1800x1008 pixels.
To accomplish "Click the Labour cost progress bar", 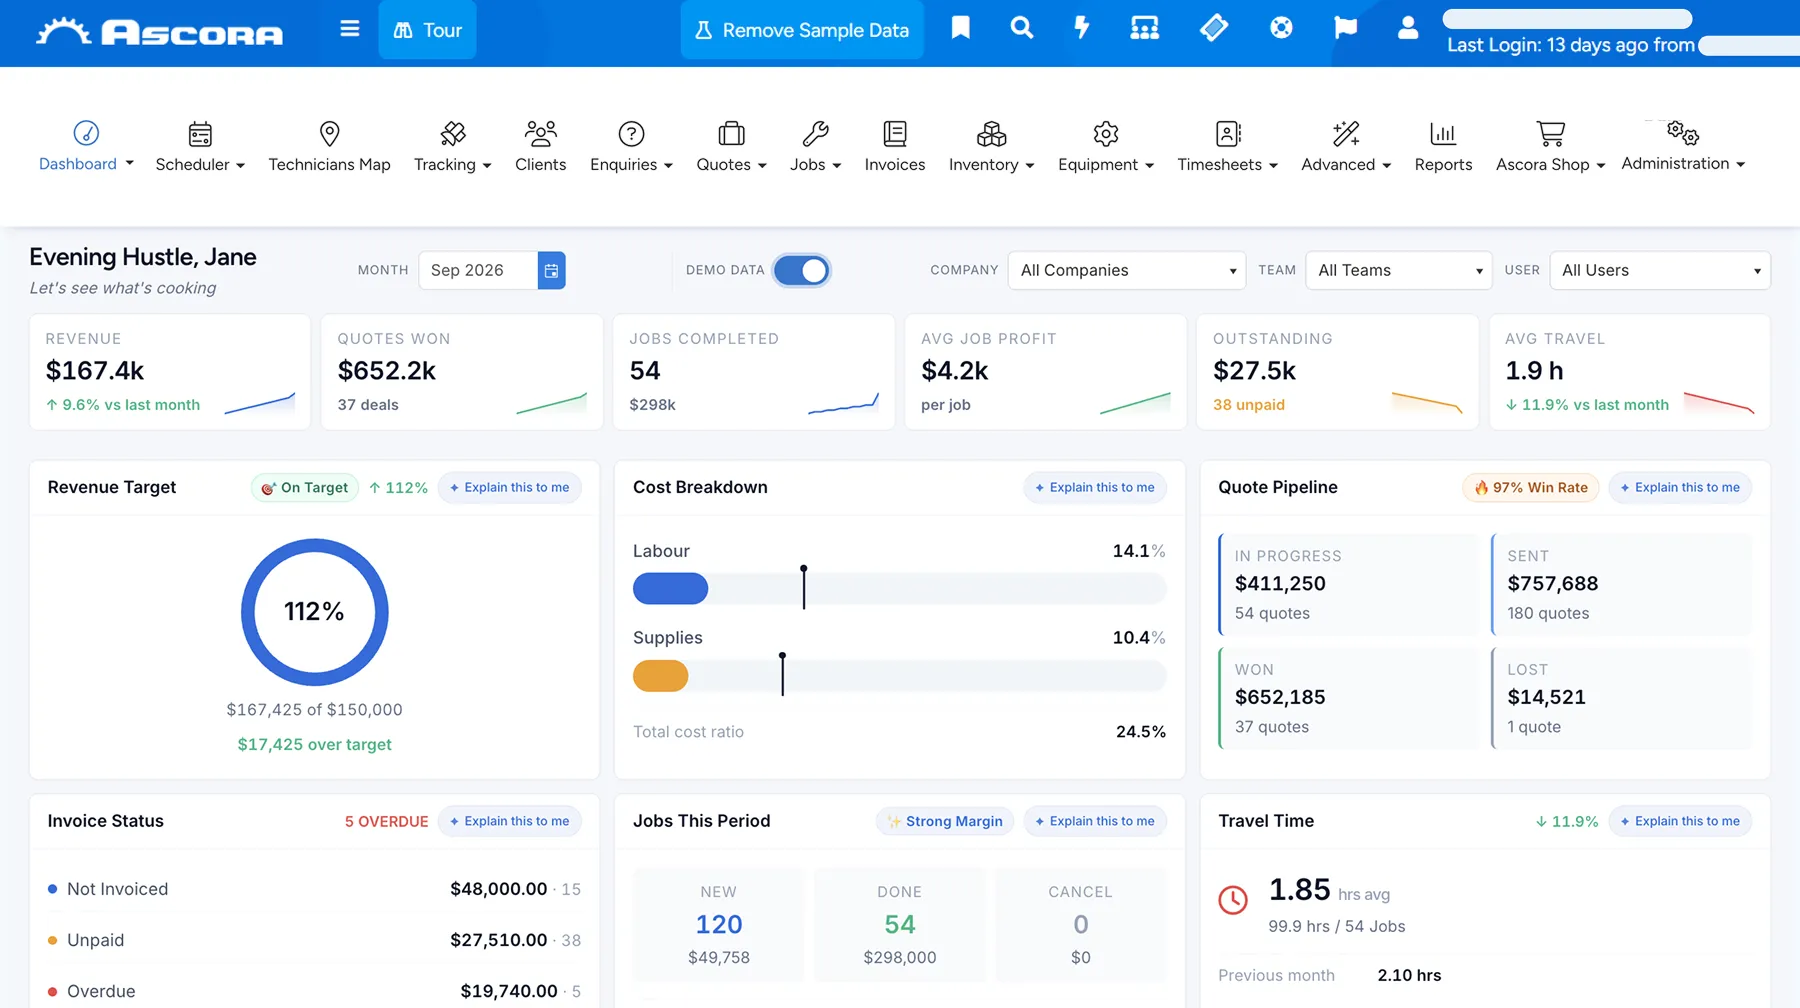I will pos(899,589).
